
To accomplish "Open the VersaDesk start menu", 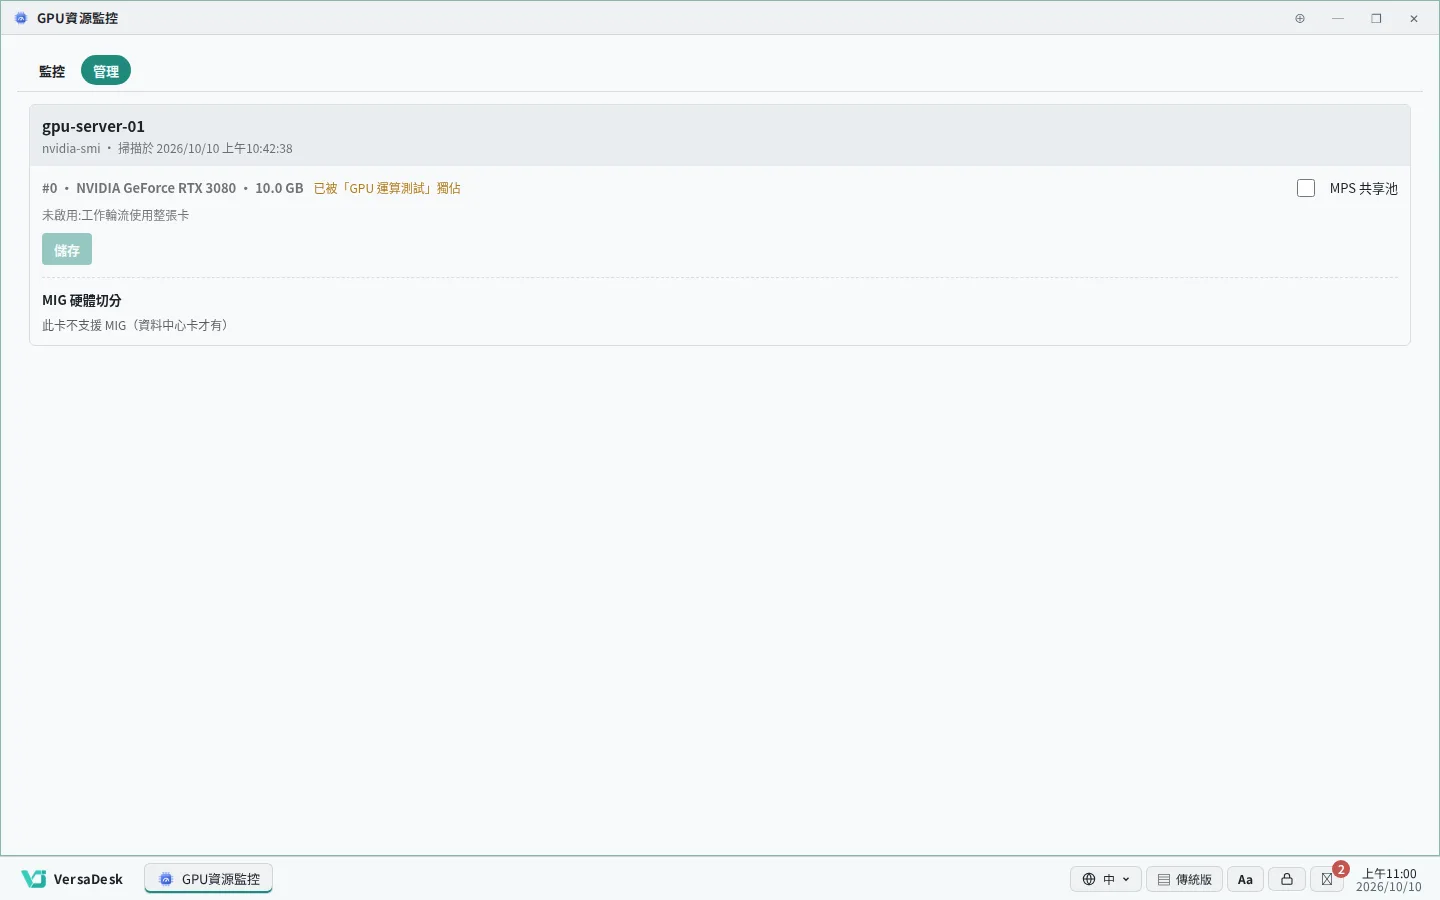I will pyautogui.click(x=72, y=879).
